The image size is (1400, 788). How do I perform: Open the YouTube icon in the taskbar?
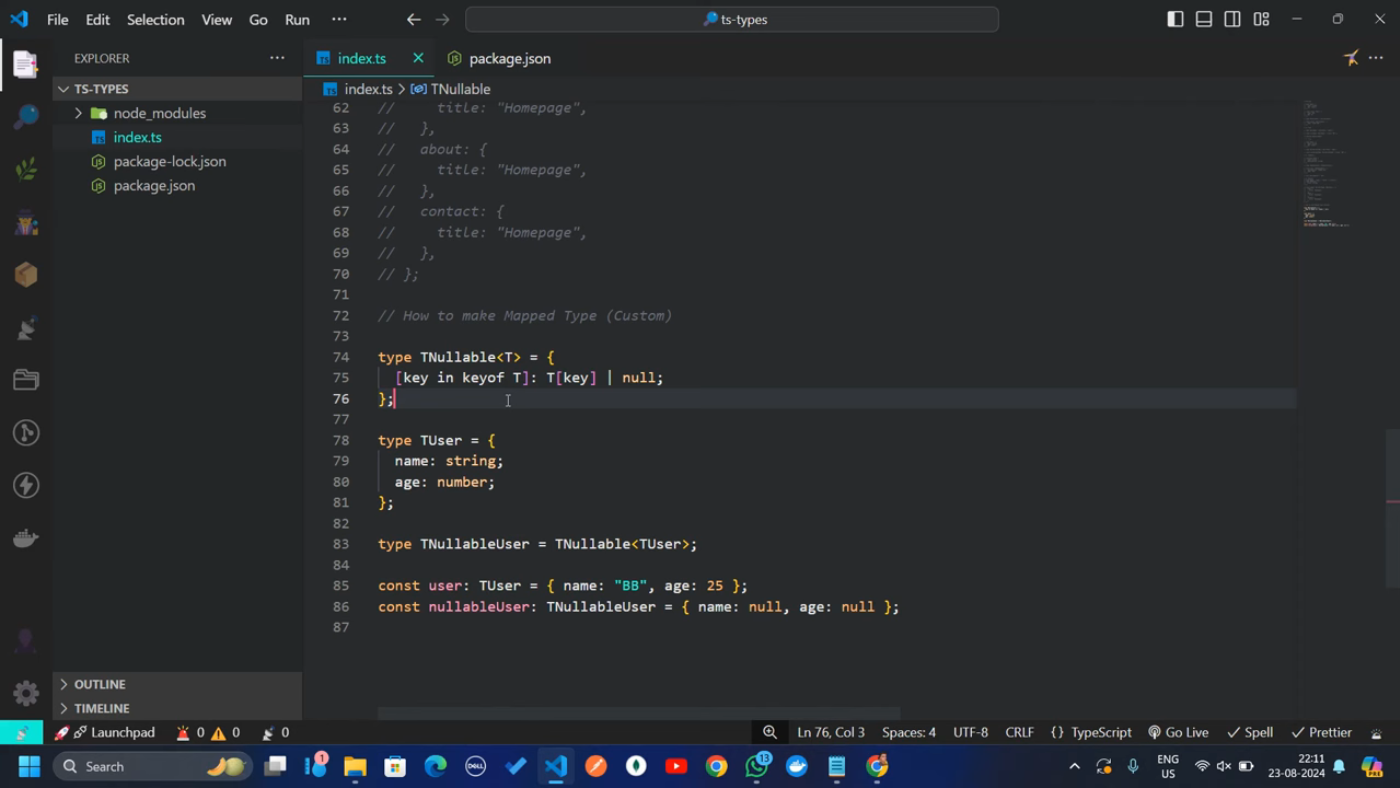click(676, 767)
